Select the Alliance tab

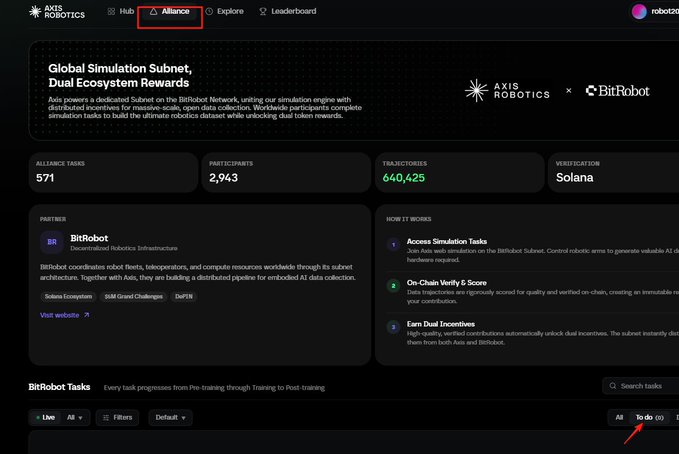(170, 11)
